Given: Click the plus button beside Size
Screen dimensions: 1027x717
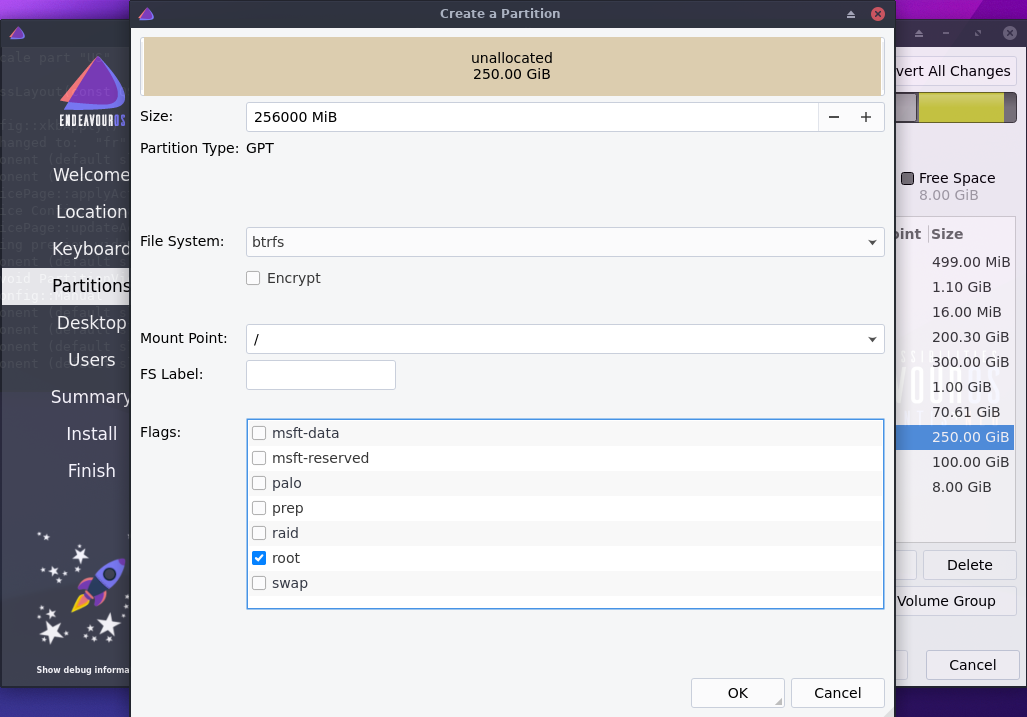Looking at the screenshot, I should pyautogui.click(x=866, y=117).
